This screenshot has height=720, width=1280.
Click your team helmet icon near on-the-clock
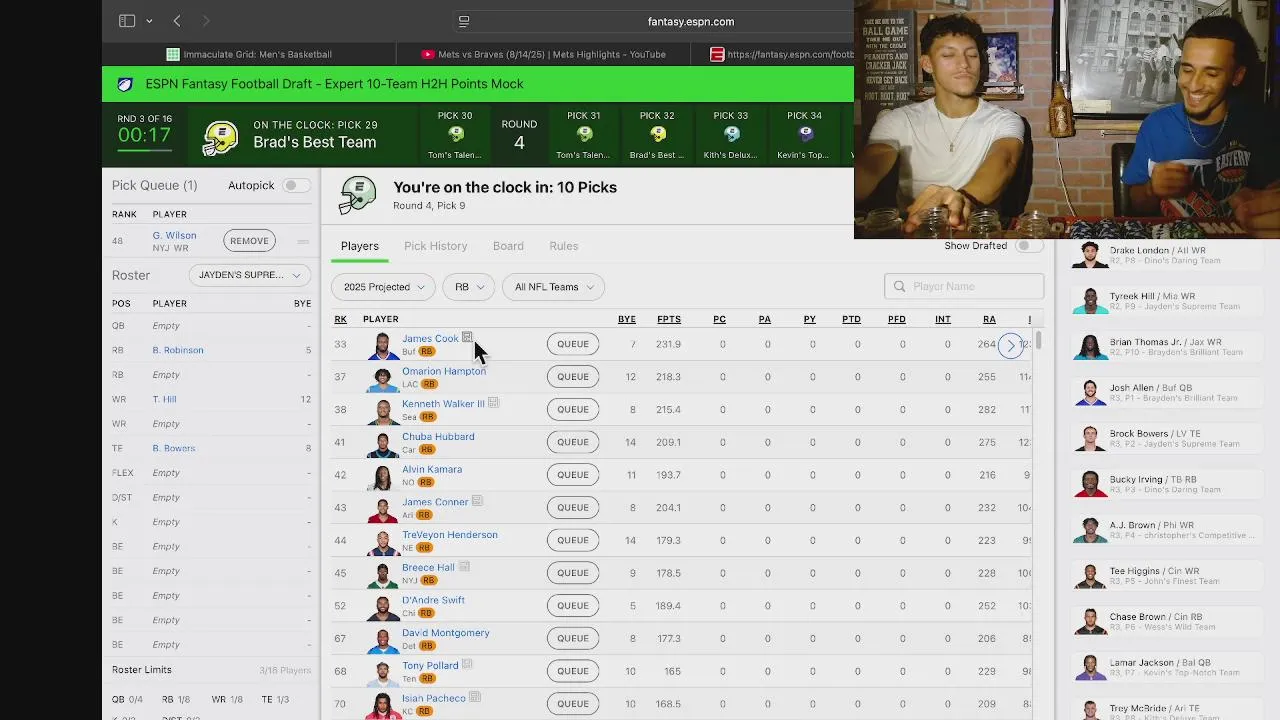pos(358,195)
